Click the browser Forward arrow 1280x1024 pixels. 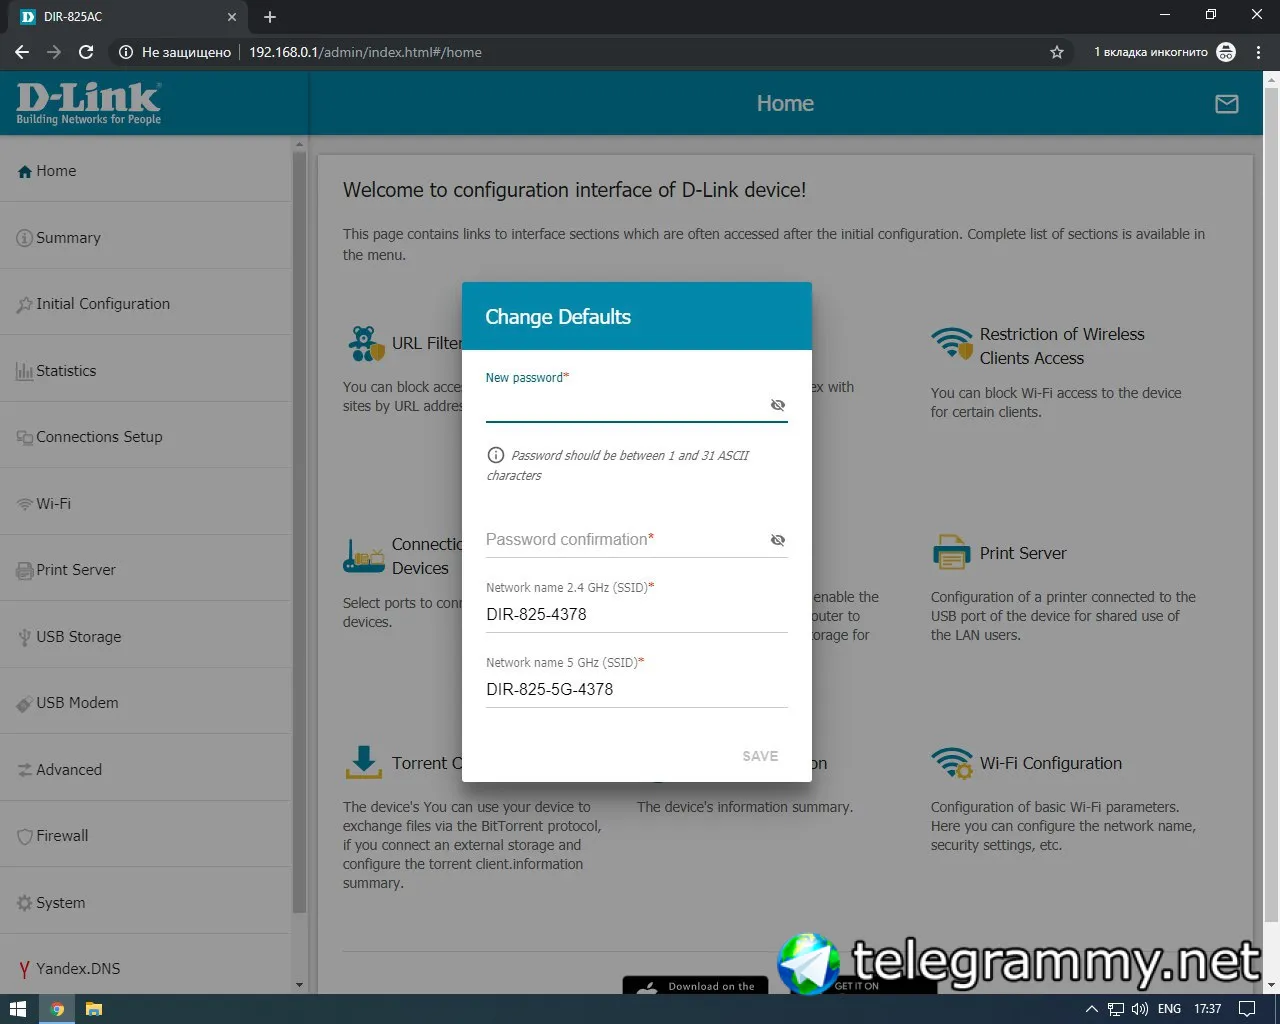pos(54,52)
